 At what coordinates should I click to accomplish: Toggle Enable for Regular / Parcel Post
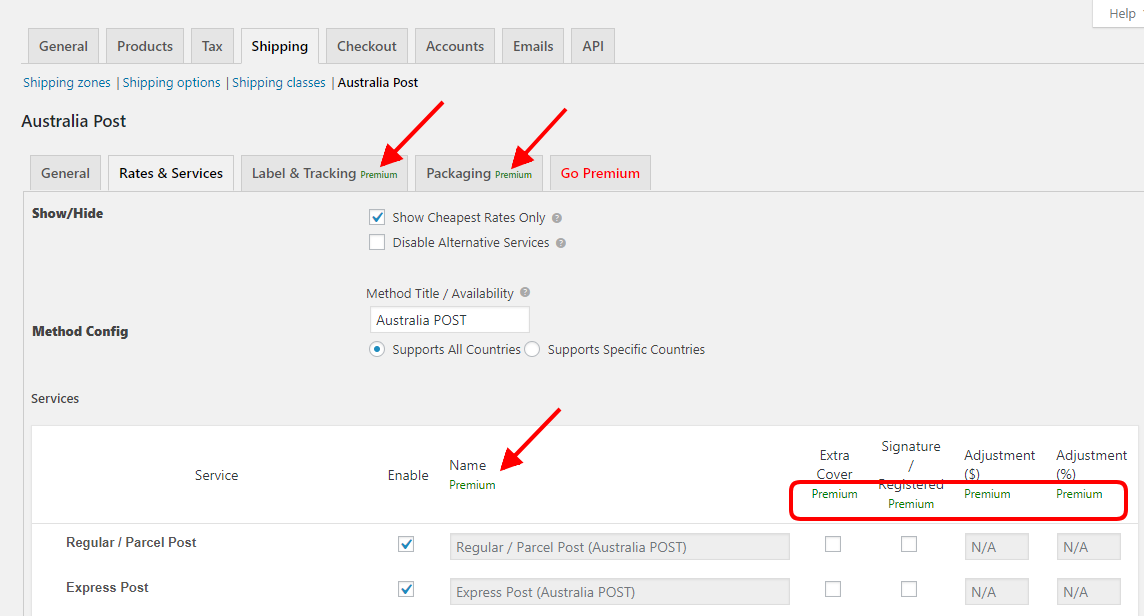click(x=406, y=544)
